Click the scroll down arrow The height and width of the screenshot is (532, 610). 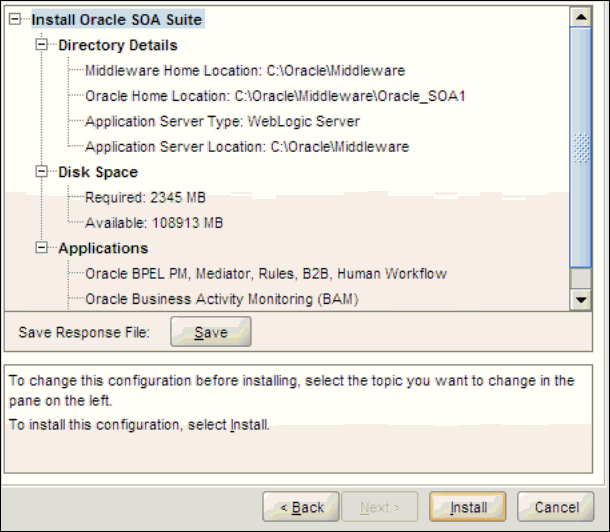tap(580, 299)
